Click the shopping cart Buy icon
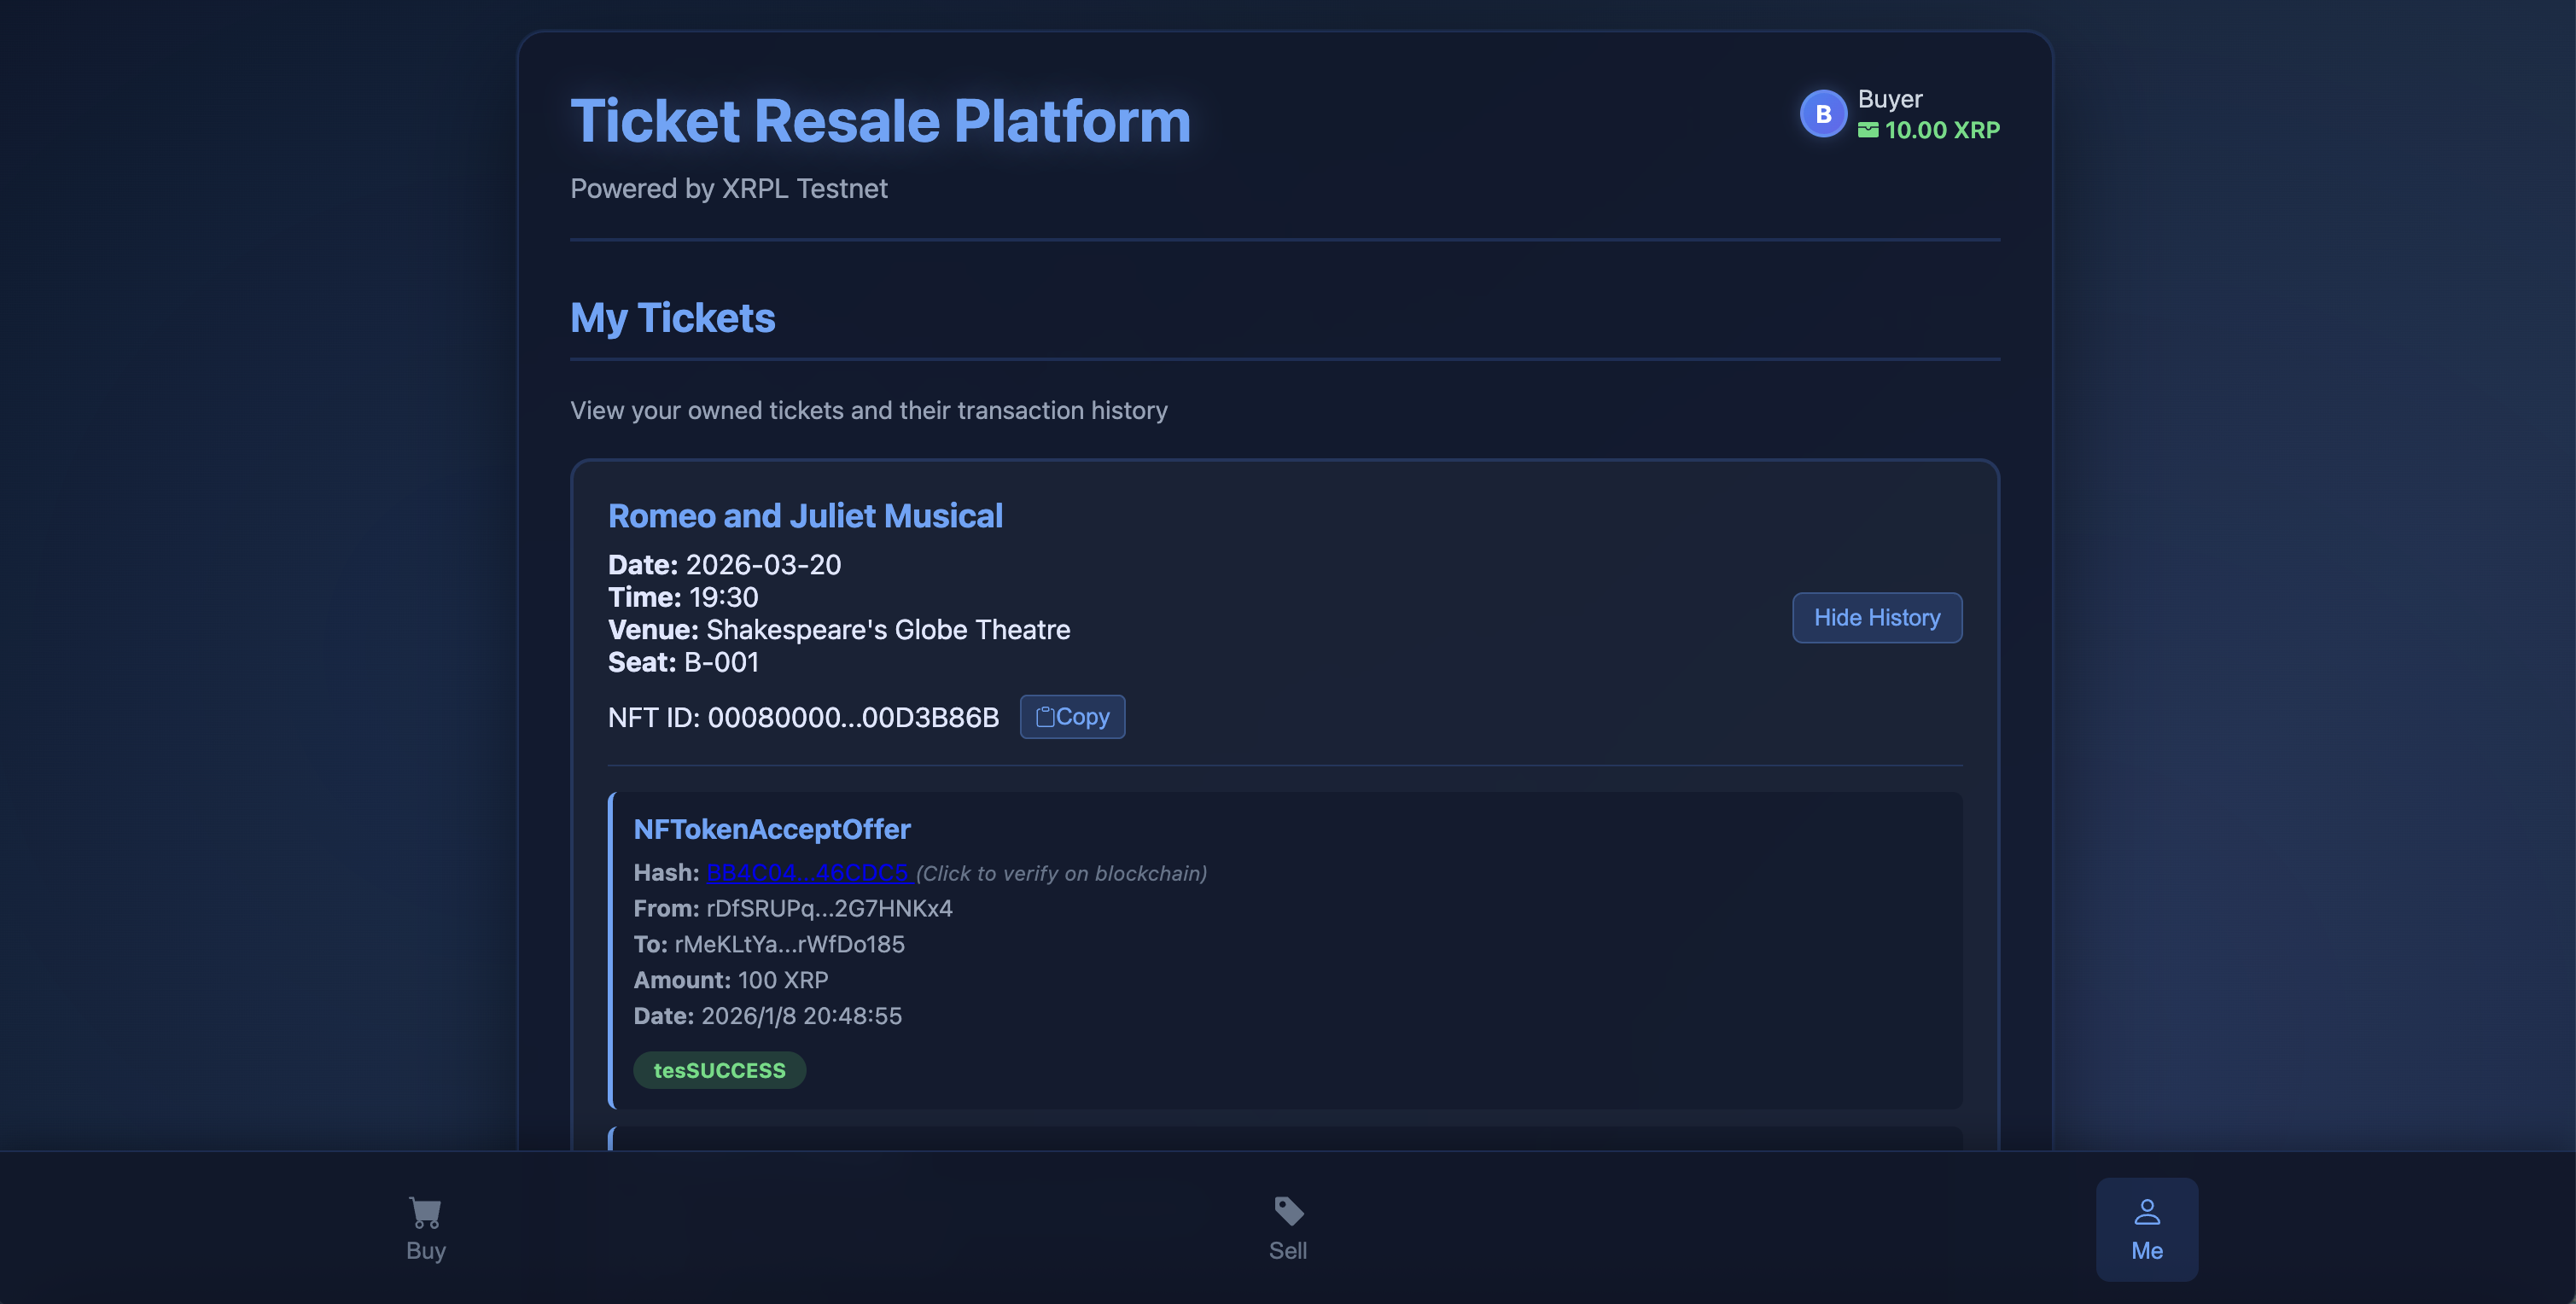 (425, 1212)
